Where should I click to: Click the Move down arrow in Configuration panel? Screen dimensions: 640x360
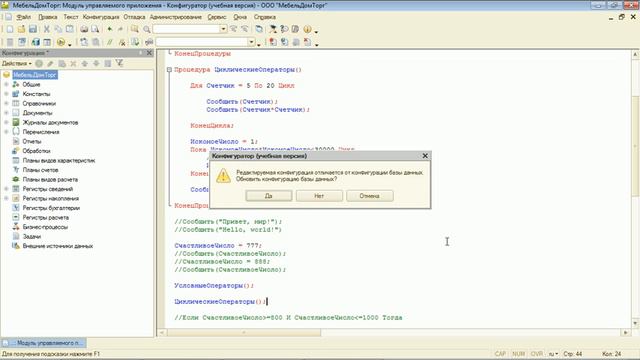pyautogui.click(x=96, y=64)
